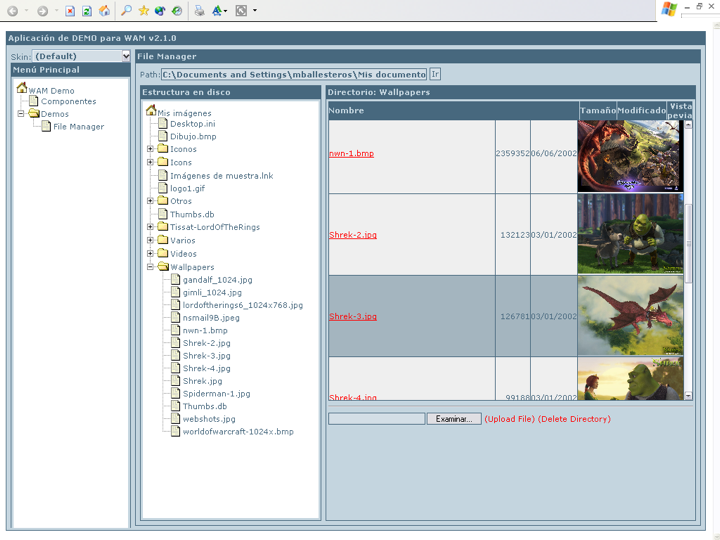Click the Path input field
This screenshot has width=720, height=540.
pyautogui.click(x=294, y=74)
